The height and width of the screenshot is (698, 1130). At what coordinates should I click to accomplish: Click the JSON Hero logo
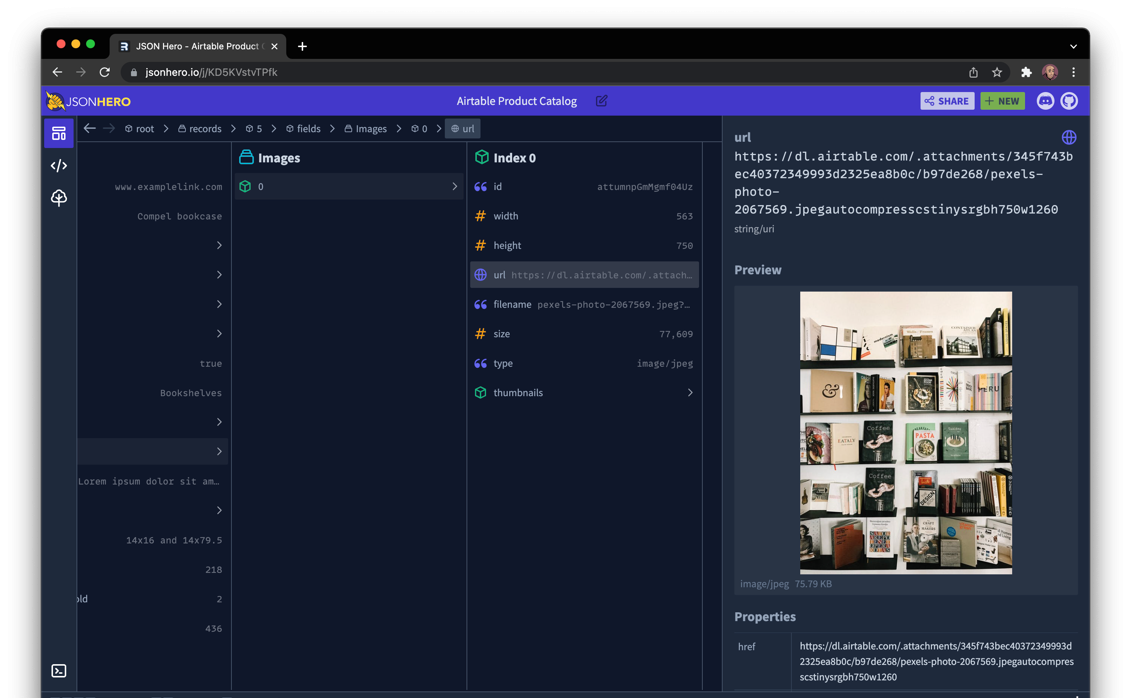(89, 102)
